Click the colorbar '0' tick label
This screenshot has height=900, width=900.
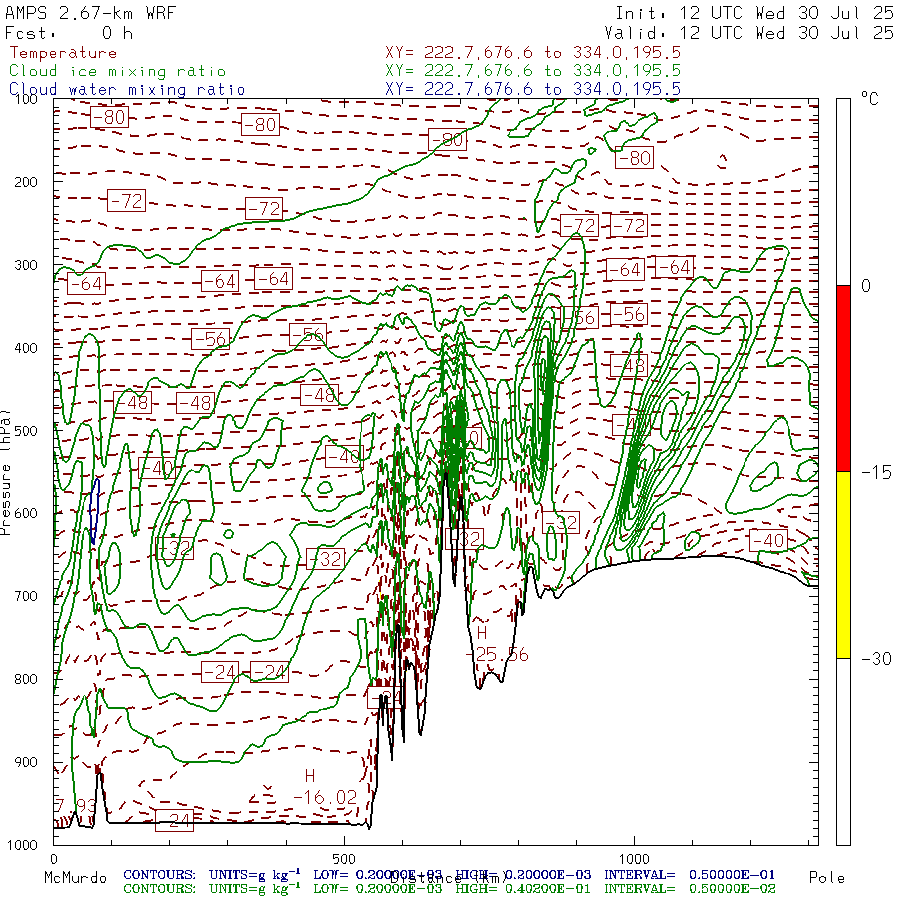[x=866, y=286]
